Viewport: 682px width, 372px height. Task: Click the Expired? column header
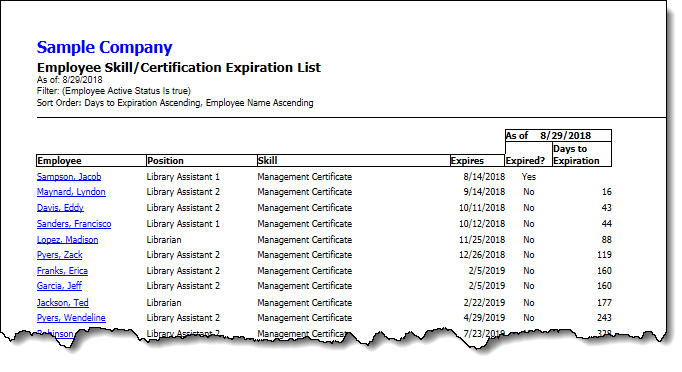[x=528, y=154]
